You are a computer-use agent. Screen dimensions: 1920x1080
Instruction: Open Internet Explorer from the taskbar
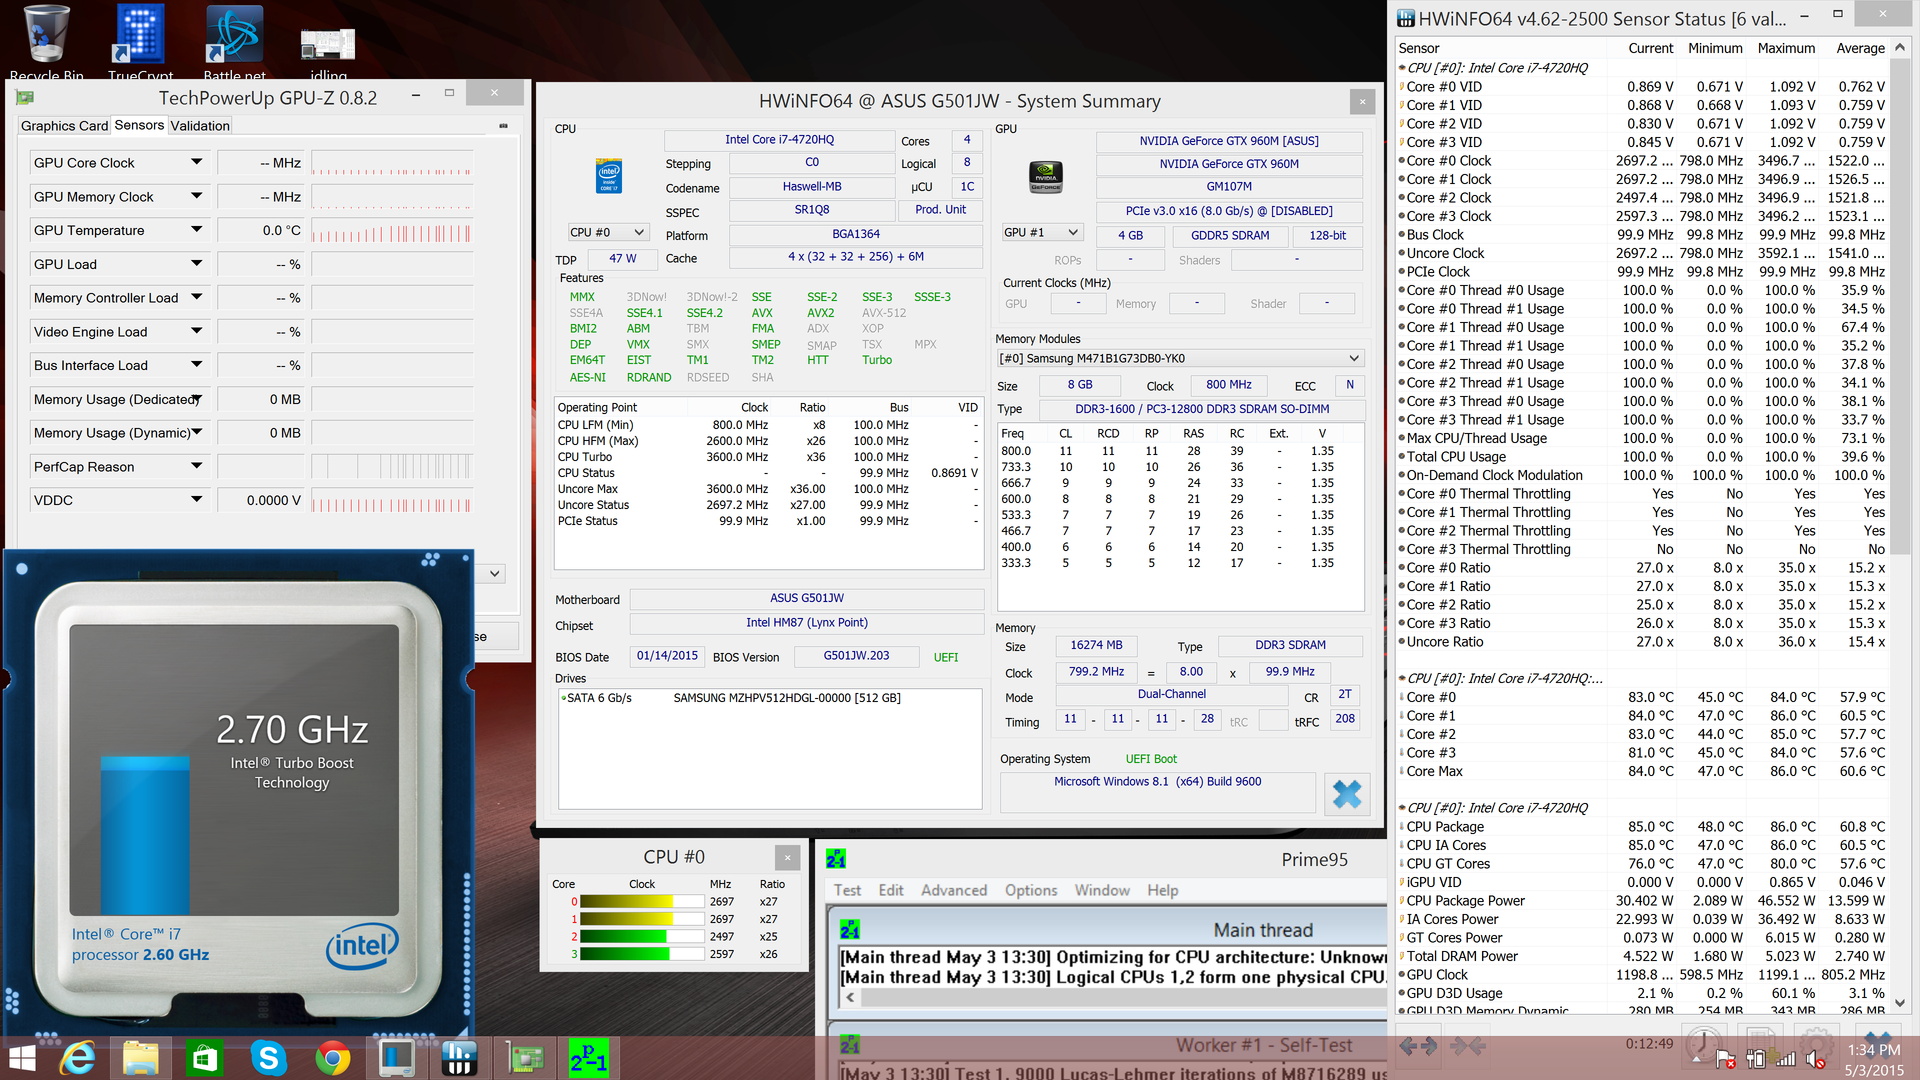tap(78, 1058)
